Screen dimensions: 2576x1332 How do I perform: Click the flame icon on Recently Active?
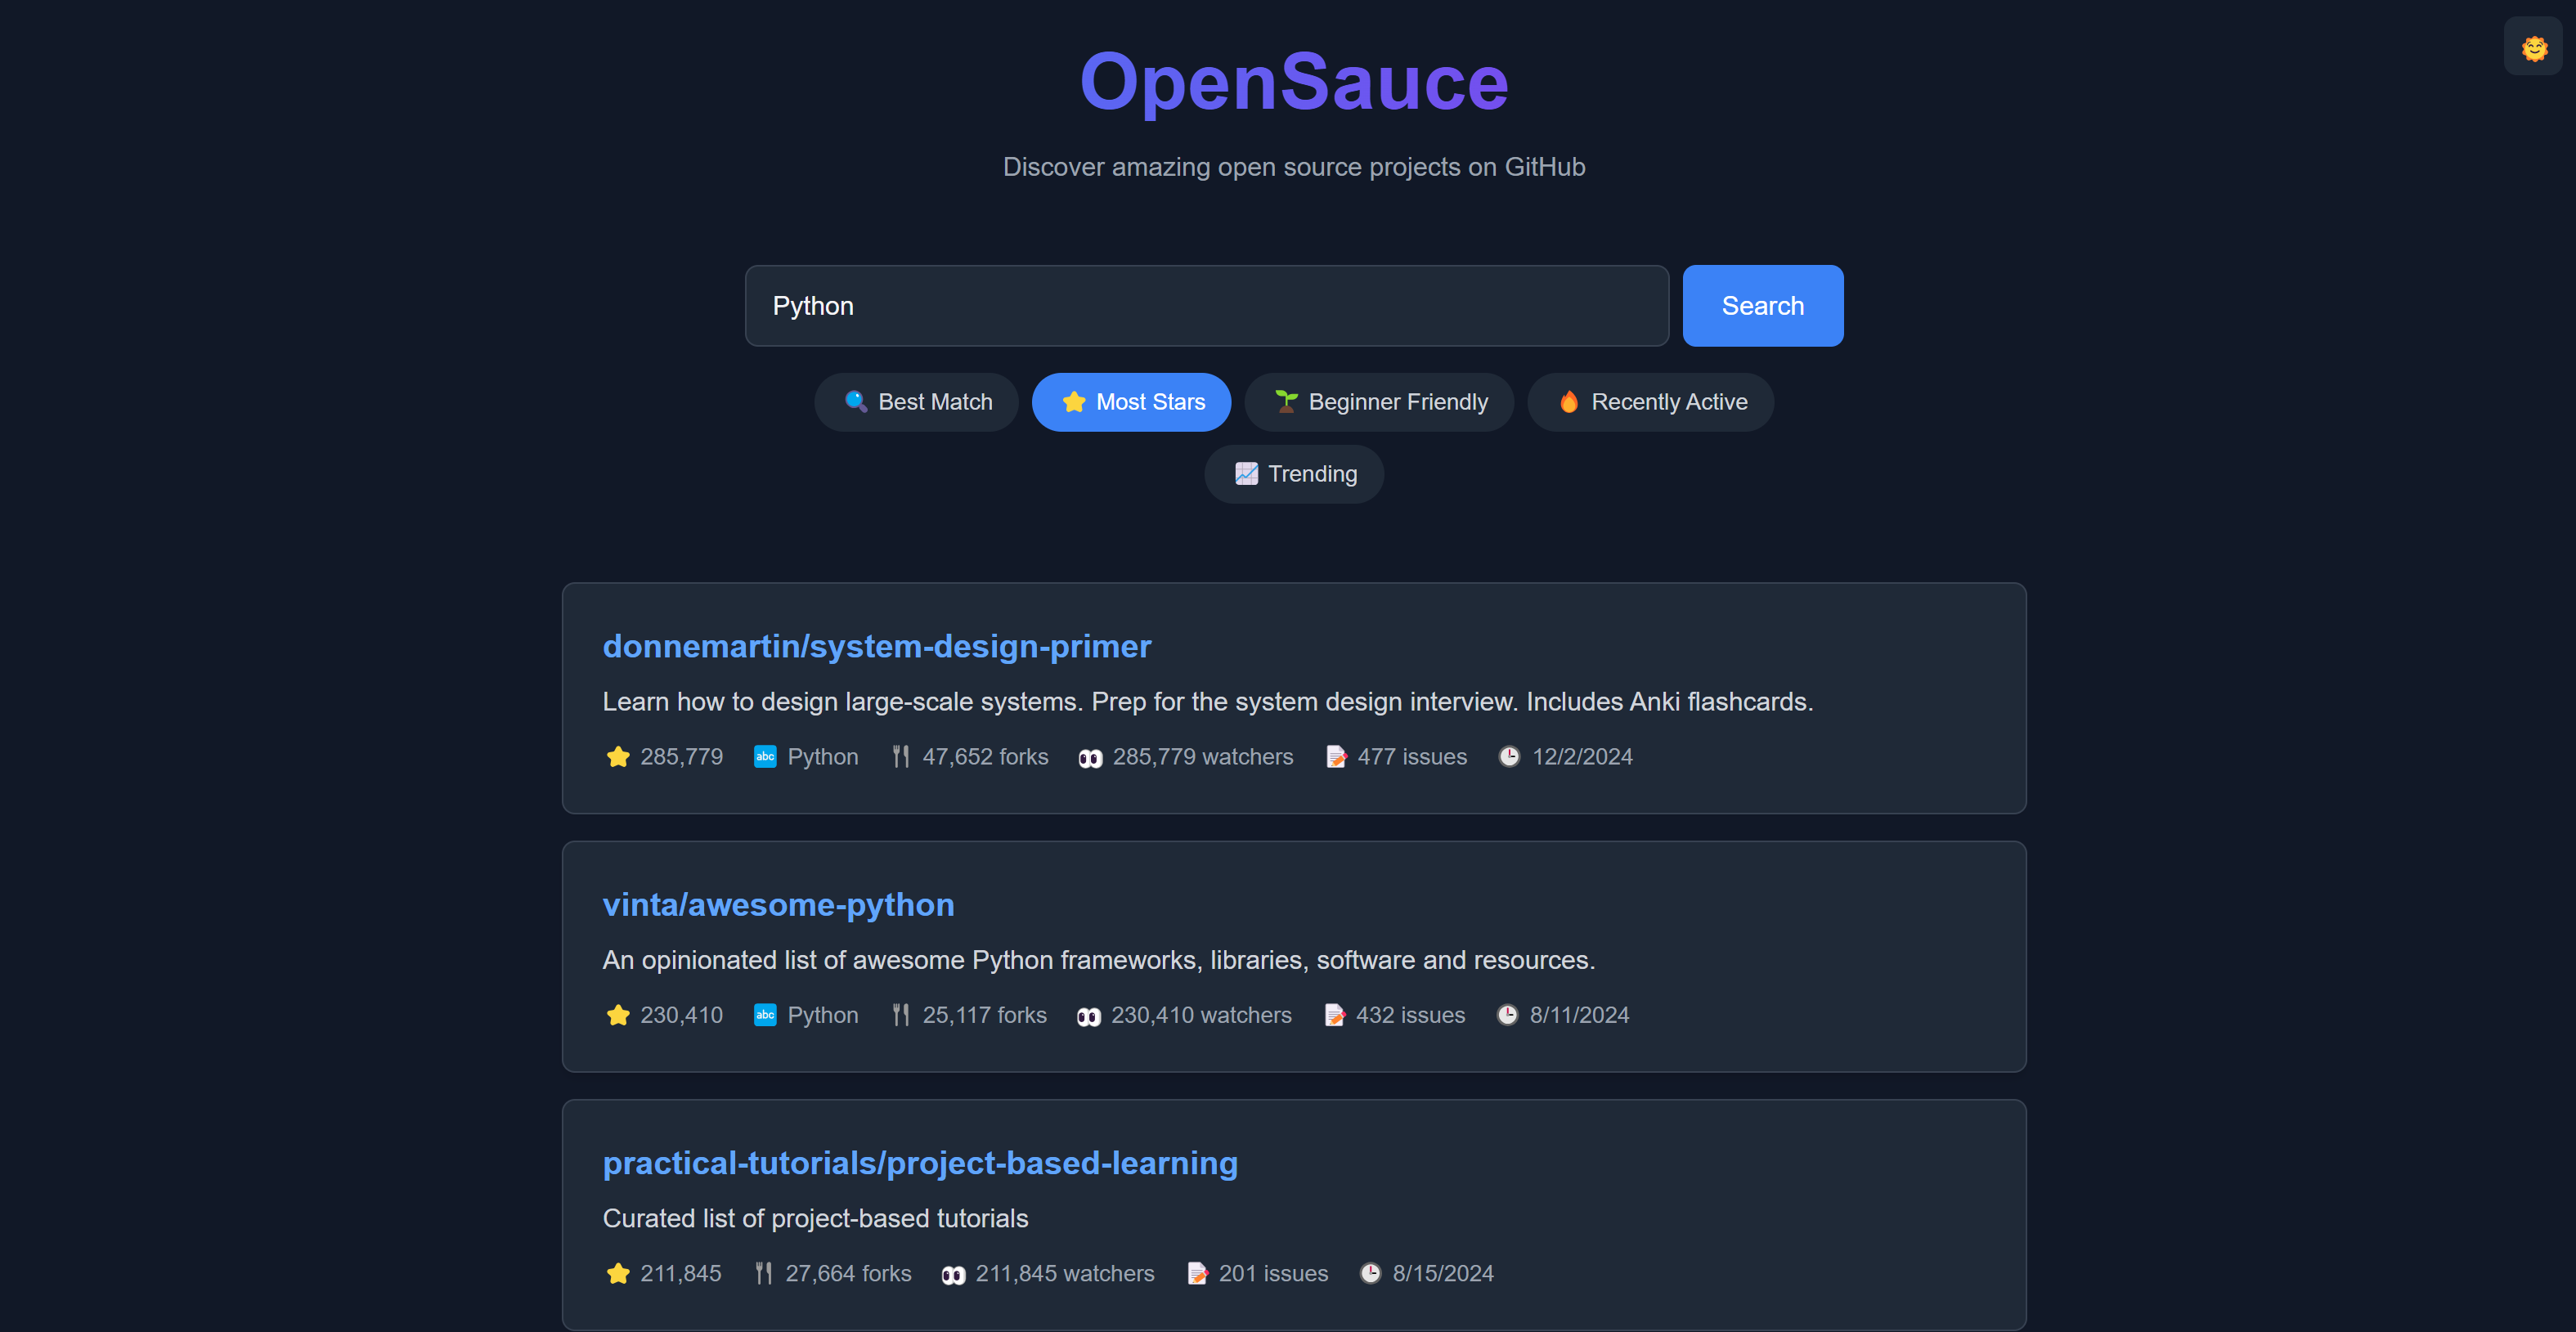click(x=1568, y=401)
